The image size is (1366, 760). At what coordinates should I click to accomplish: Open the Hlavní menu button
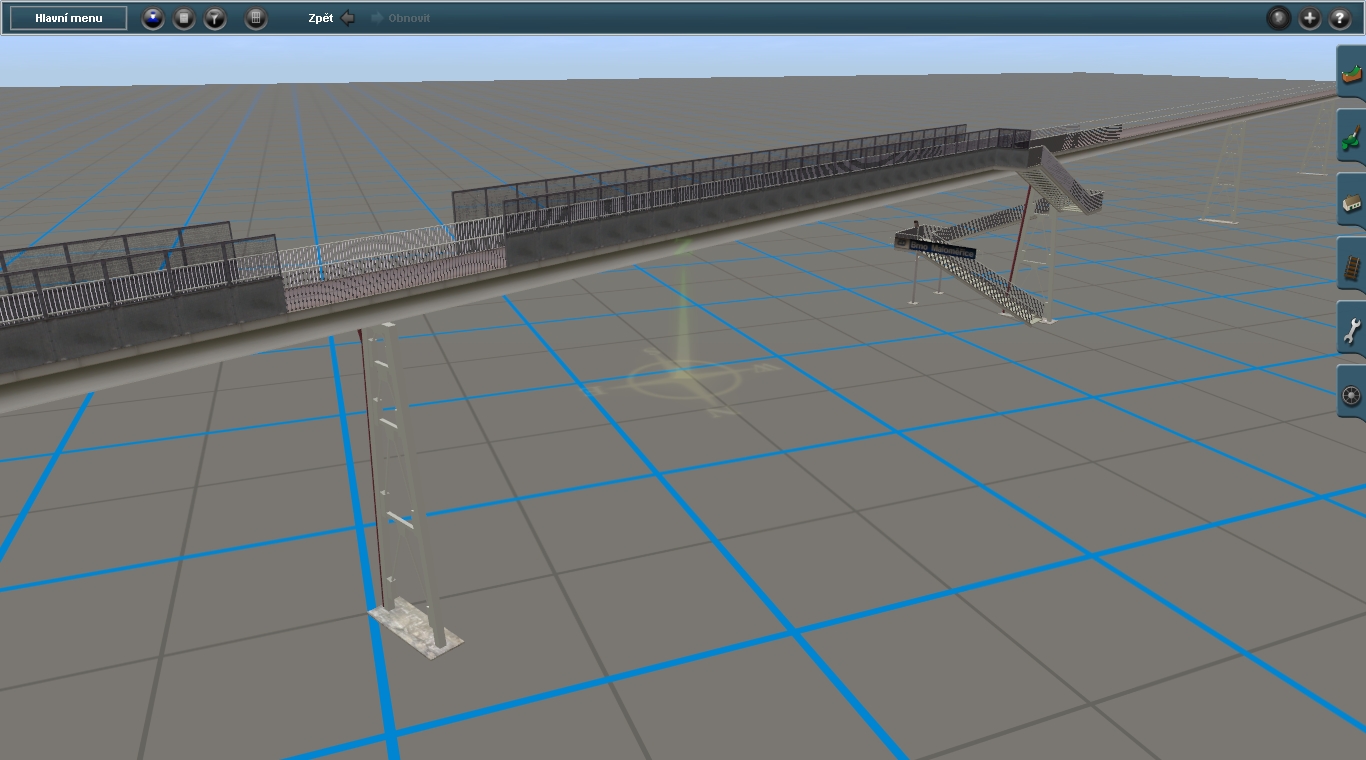click(68, 18)
